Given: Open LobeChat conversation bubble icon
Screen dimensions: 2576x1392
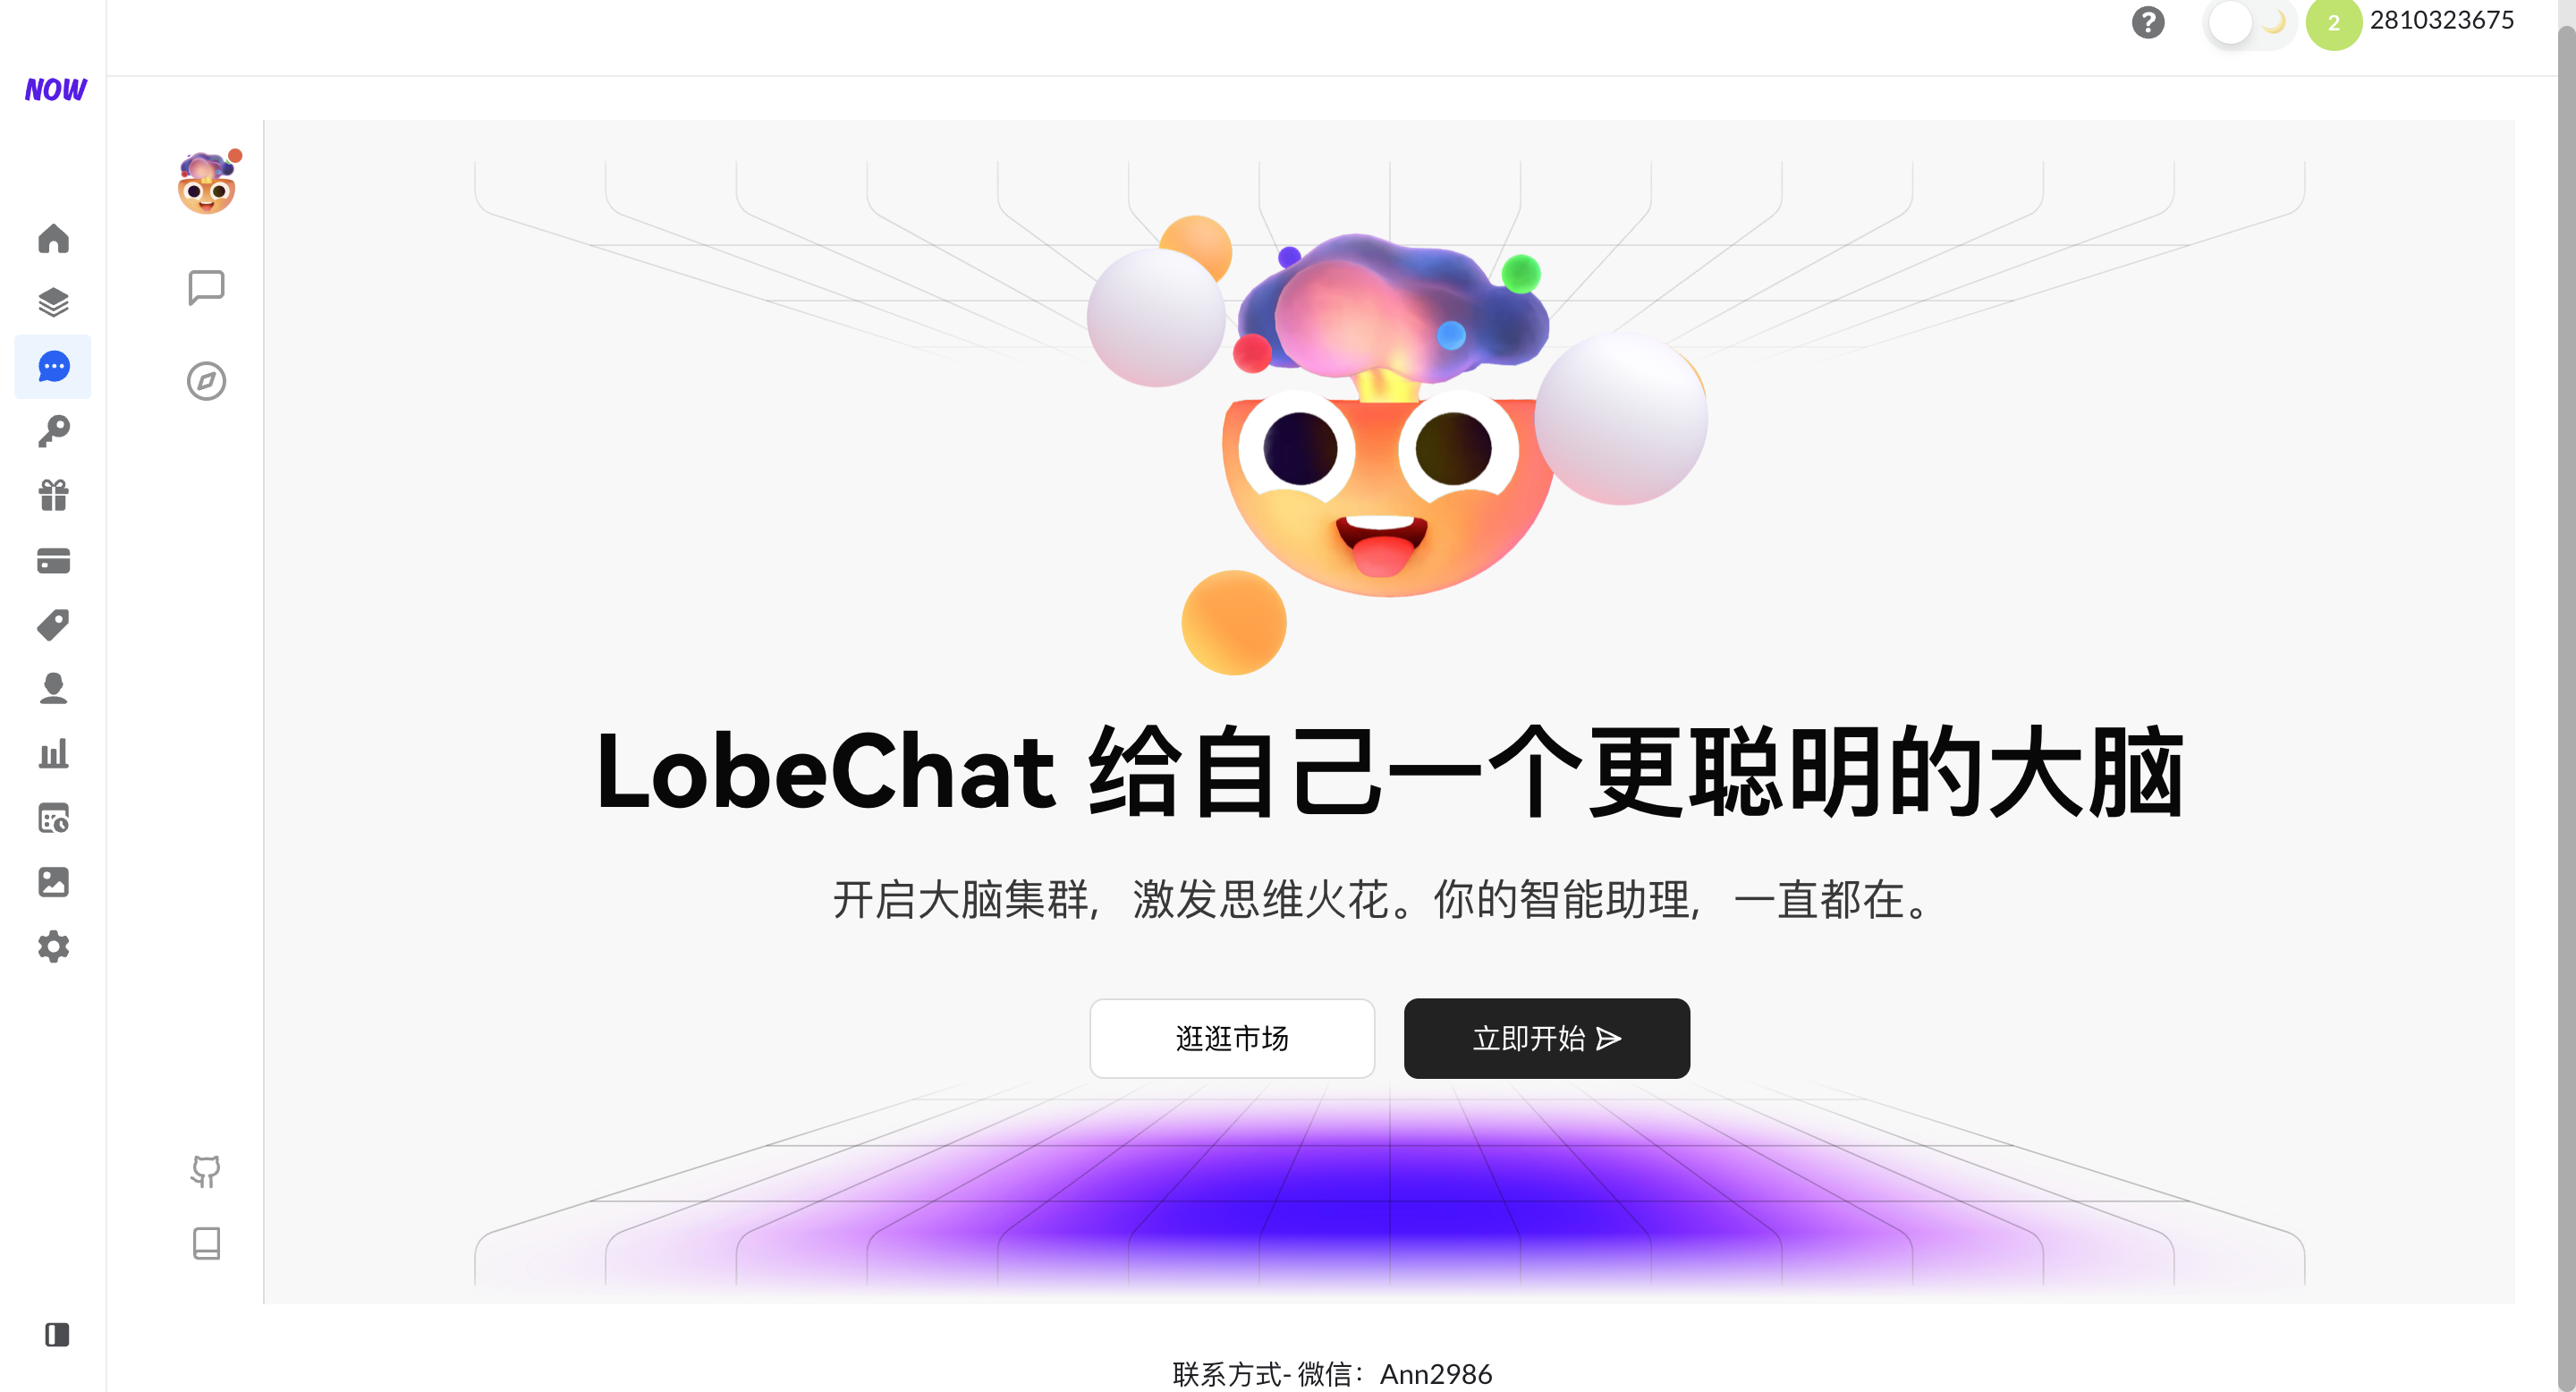Looking at the screenshot, I should 206,287.
